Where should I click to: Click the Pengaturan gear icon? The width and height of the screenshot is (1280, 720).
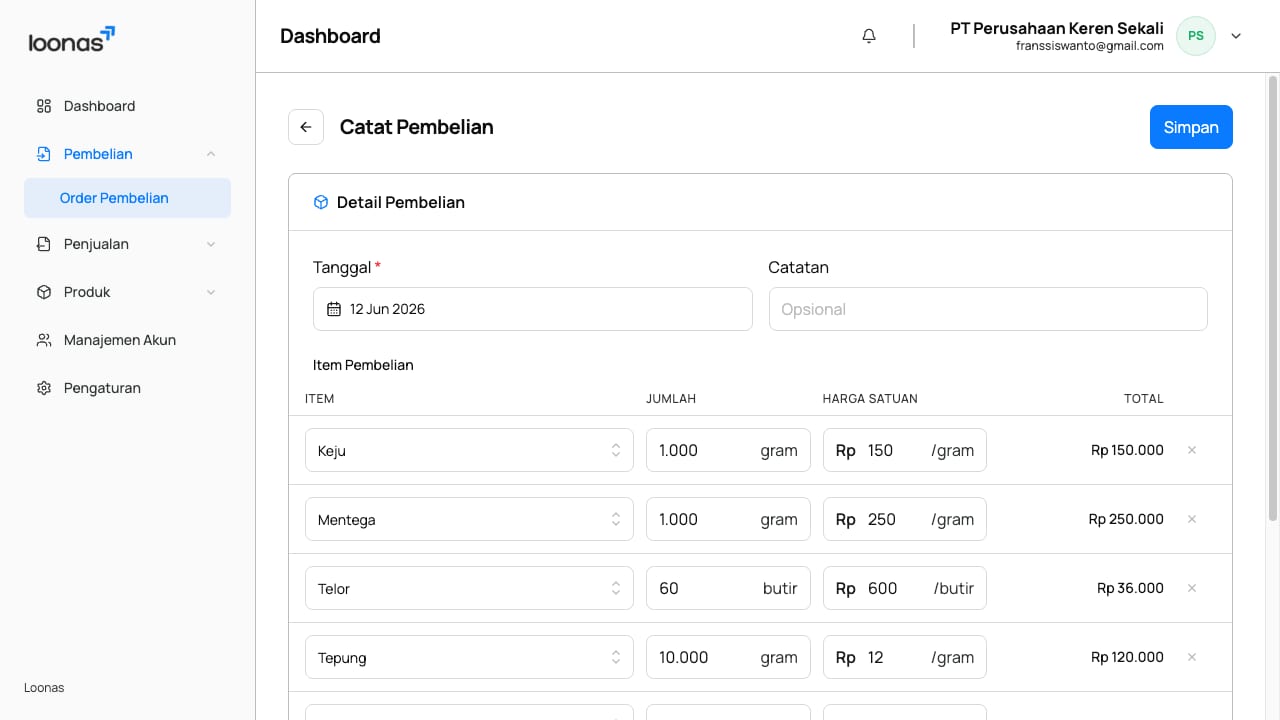(x=44, y=388)
